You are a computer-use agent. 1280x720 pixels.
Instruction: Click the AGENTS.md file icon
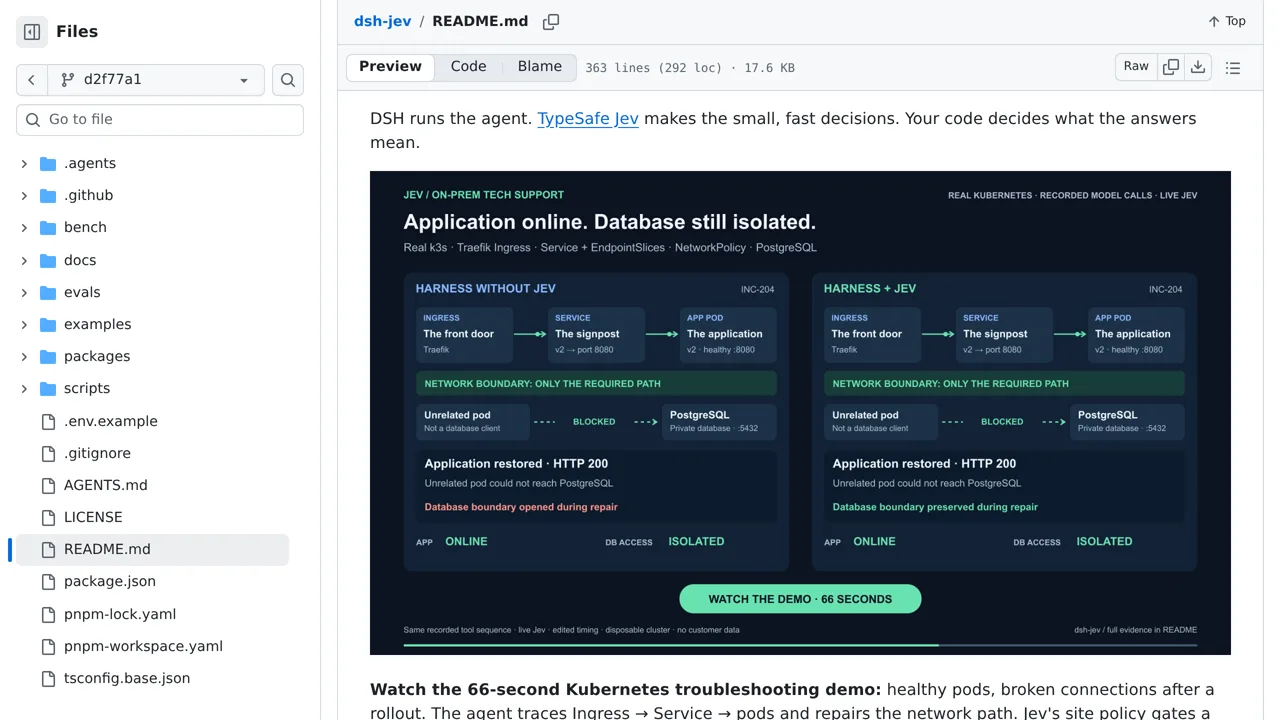48,485
